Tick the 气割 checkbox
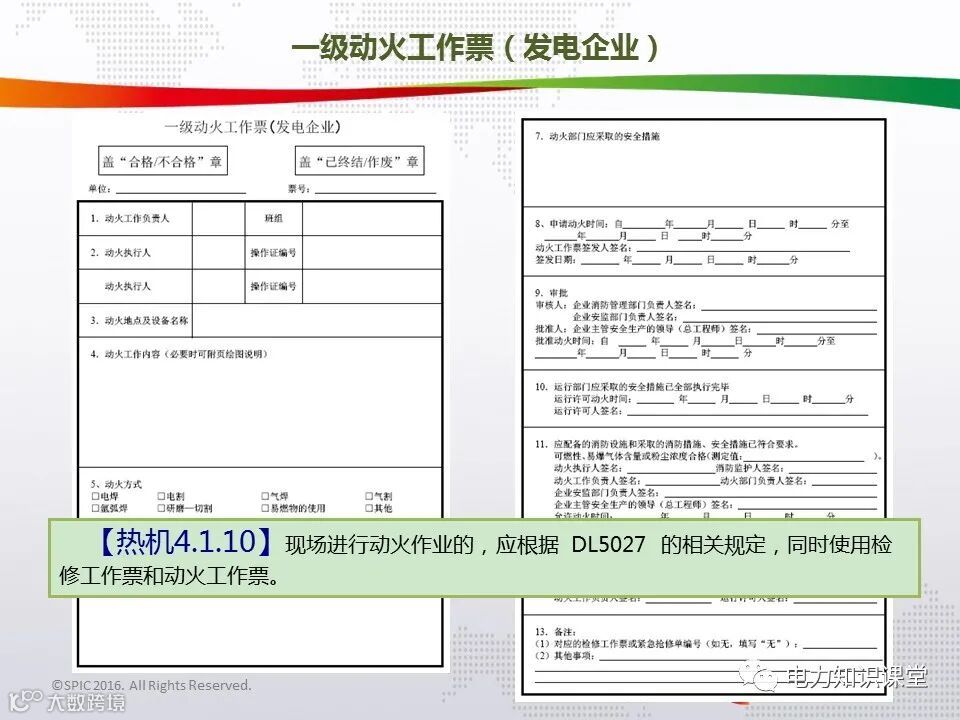This screenshot has width=960, height=720. (369, 497)
